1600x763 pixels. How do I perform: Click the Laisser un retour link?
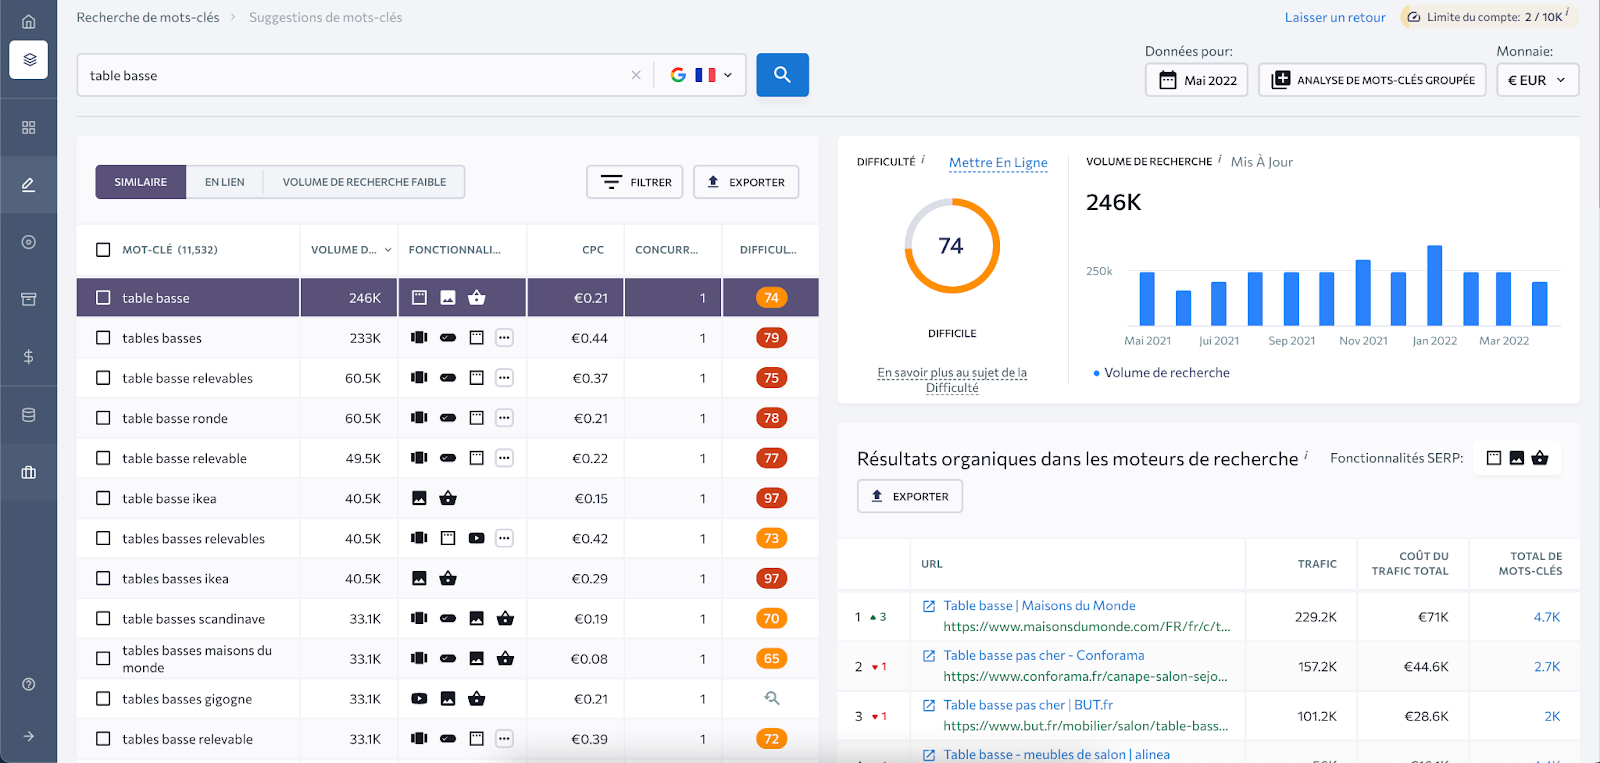coord(1335,17)
